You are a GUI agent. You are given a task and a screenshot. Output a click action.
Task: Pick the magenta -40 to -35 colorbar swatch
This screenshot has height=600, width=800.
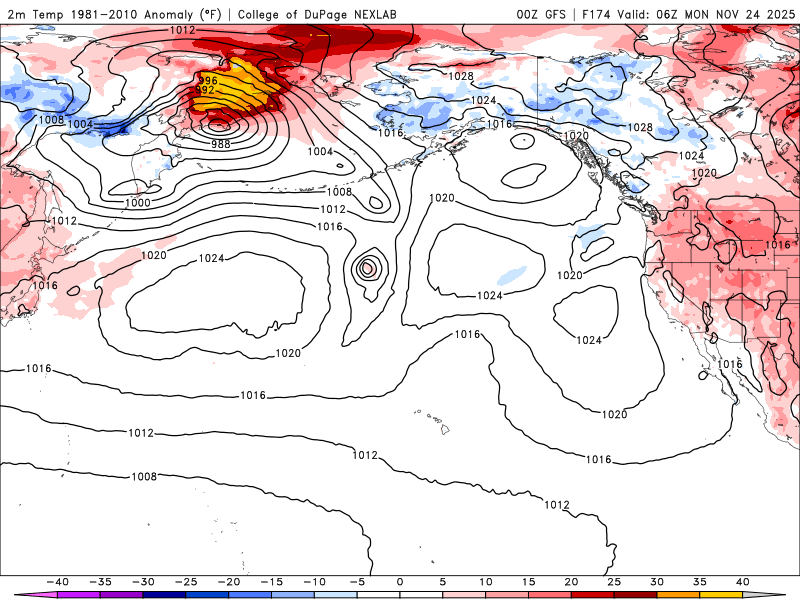click(79, 596)
